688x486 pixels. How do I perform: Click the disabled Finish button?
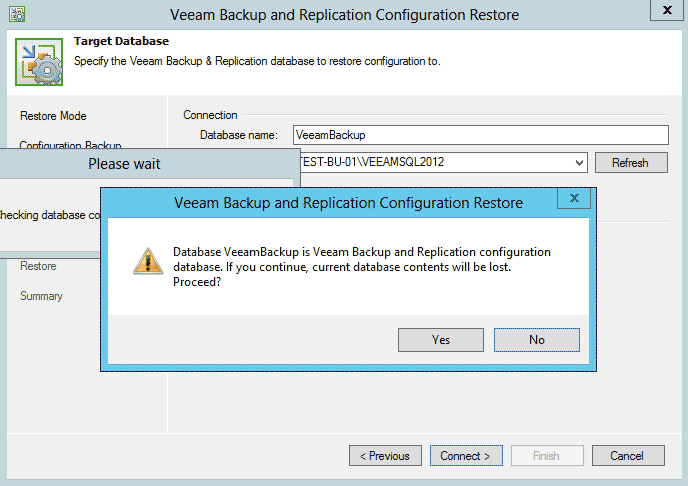click(x=547, y=456)
